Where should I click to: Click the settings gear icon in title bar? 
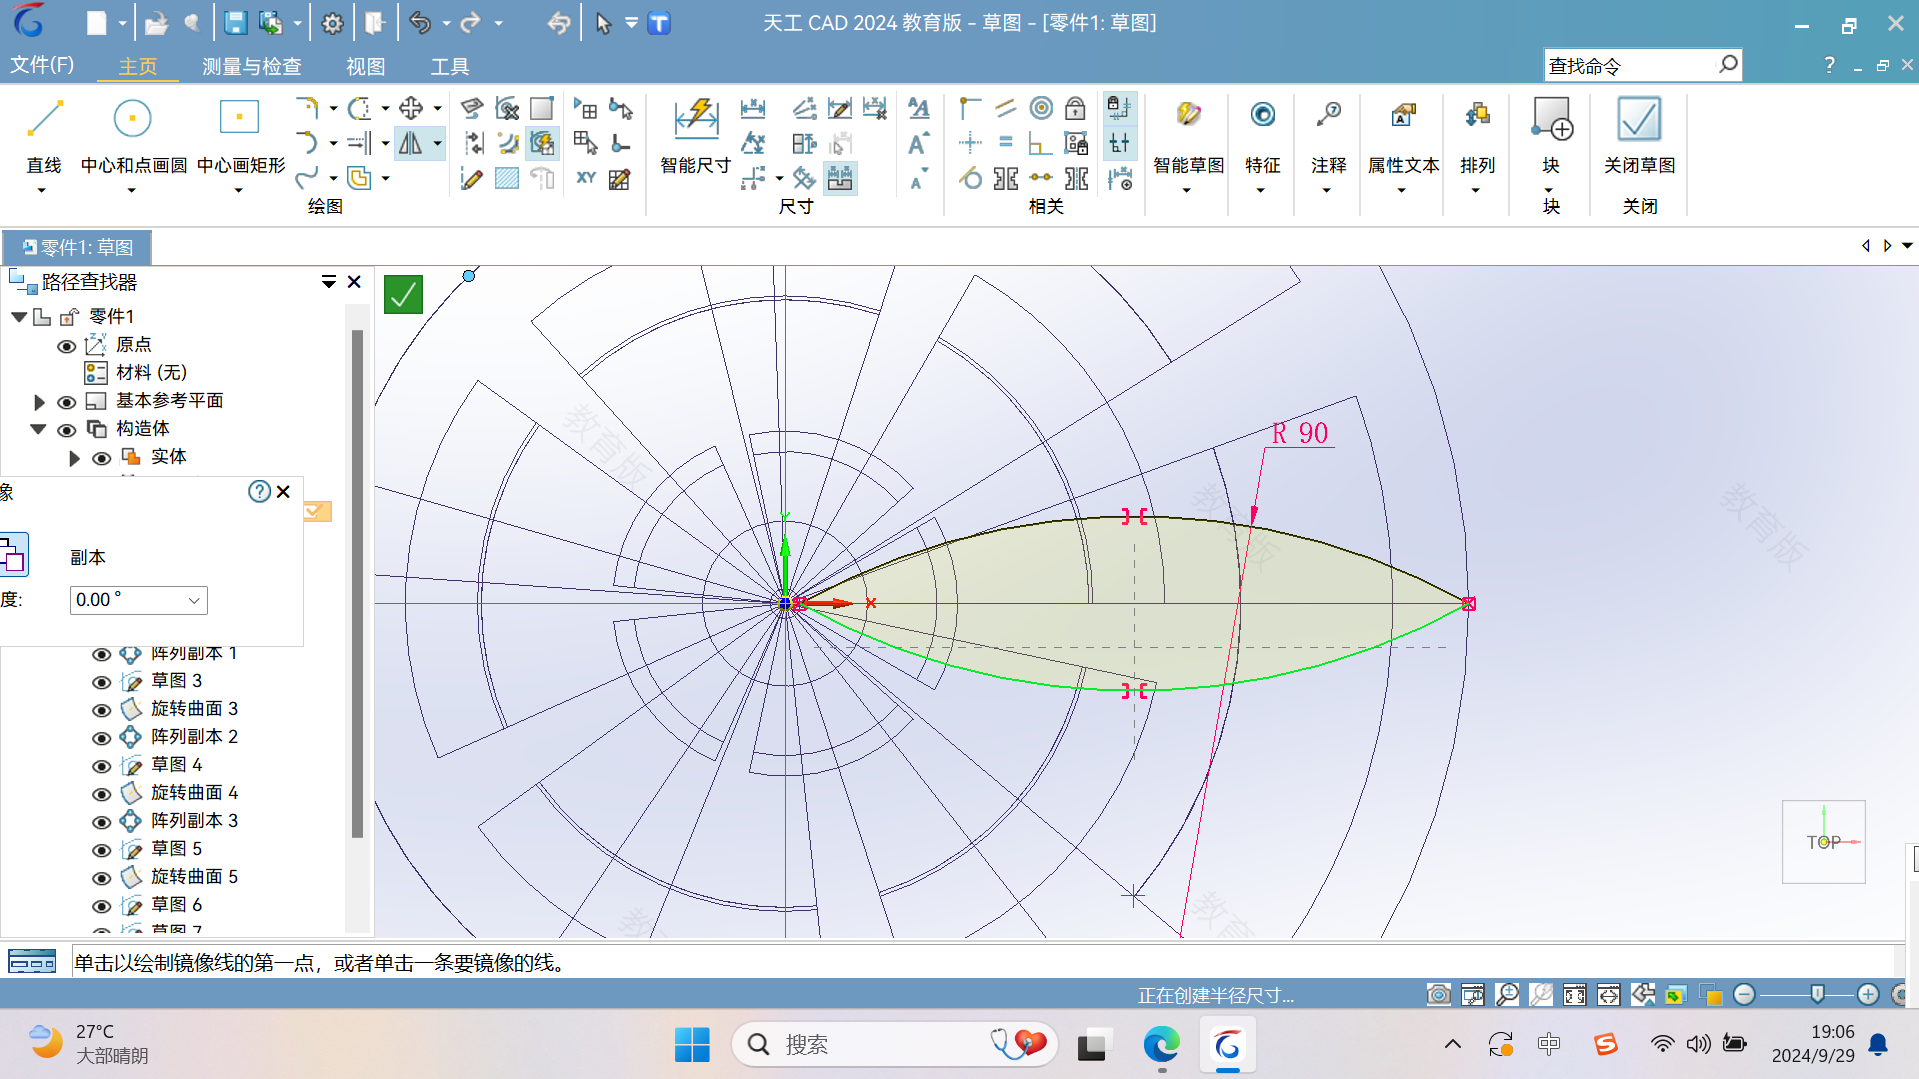[x=333, y=23]
